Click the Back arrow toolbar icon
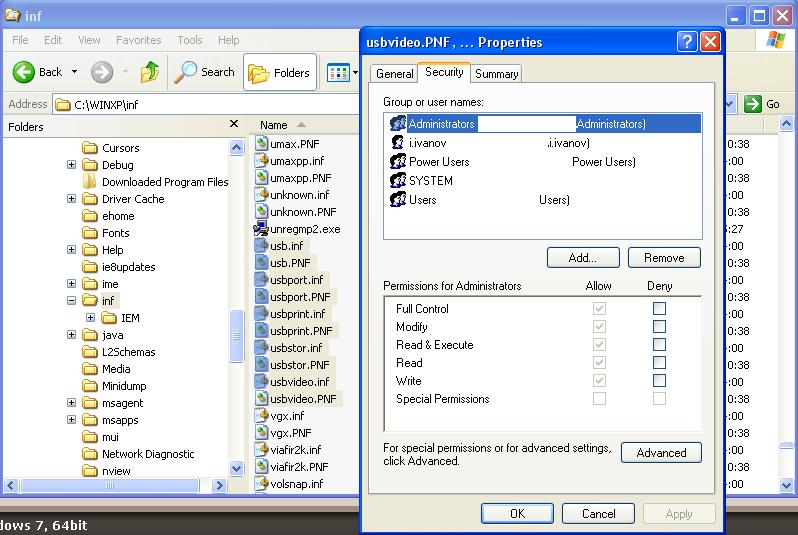798x535 pixels. (x=25, y=72)
